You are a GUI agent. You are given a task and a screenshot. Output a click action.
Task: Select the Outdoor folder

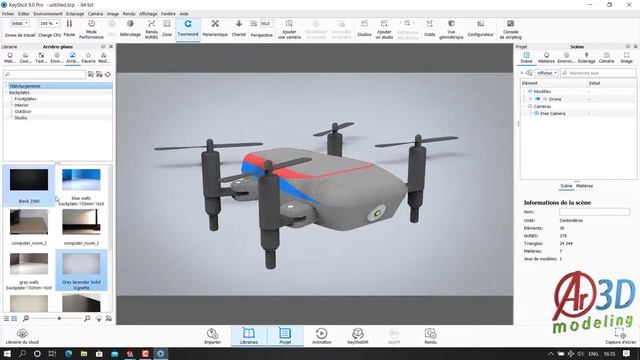coord(23,111)
